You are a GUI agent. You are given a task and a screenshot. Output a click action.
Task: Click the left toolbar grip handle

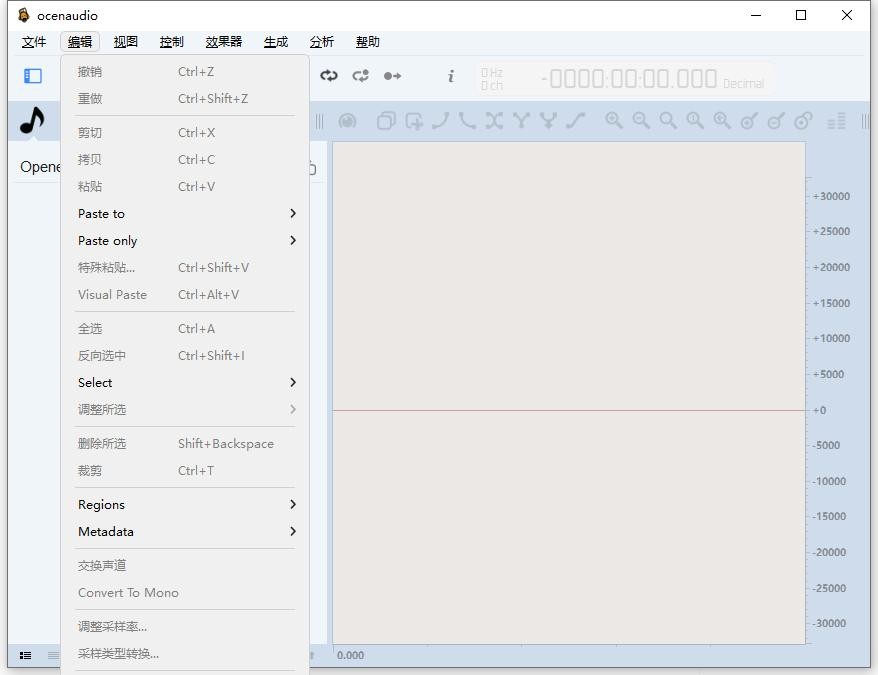(x=319, y=121)
